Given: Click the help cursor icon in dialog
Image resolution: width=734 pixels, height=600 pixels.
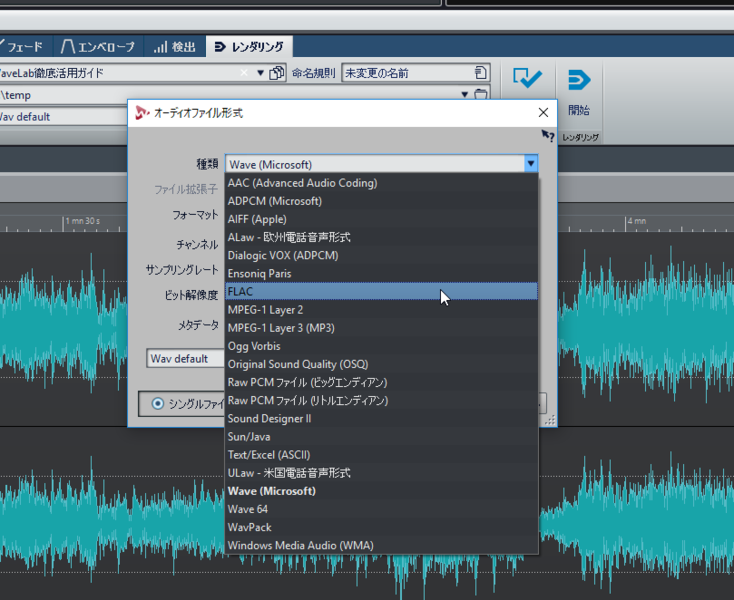Looking at the screenshot, I should (547, 136).
